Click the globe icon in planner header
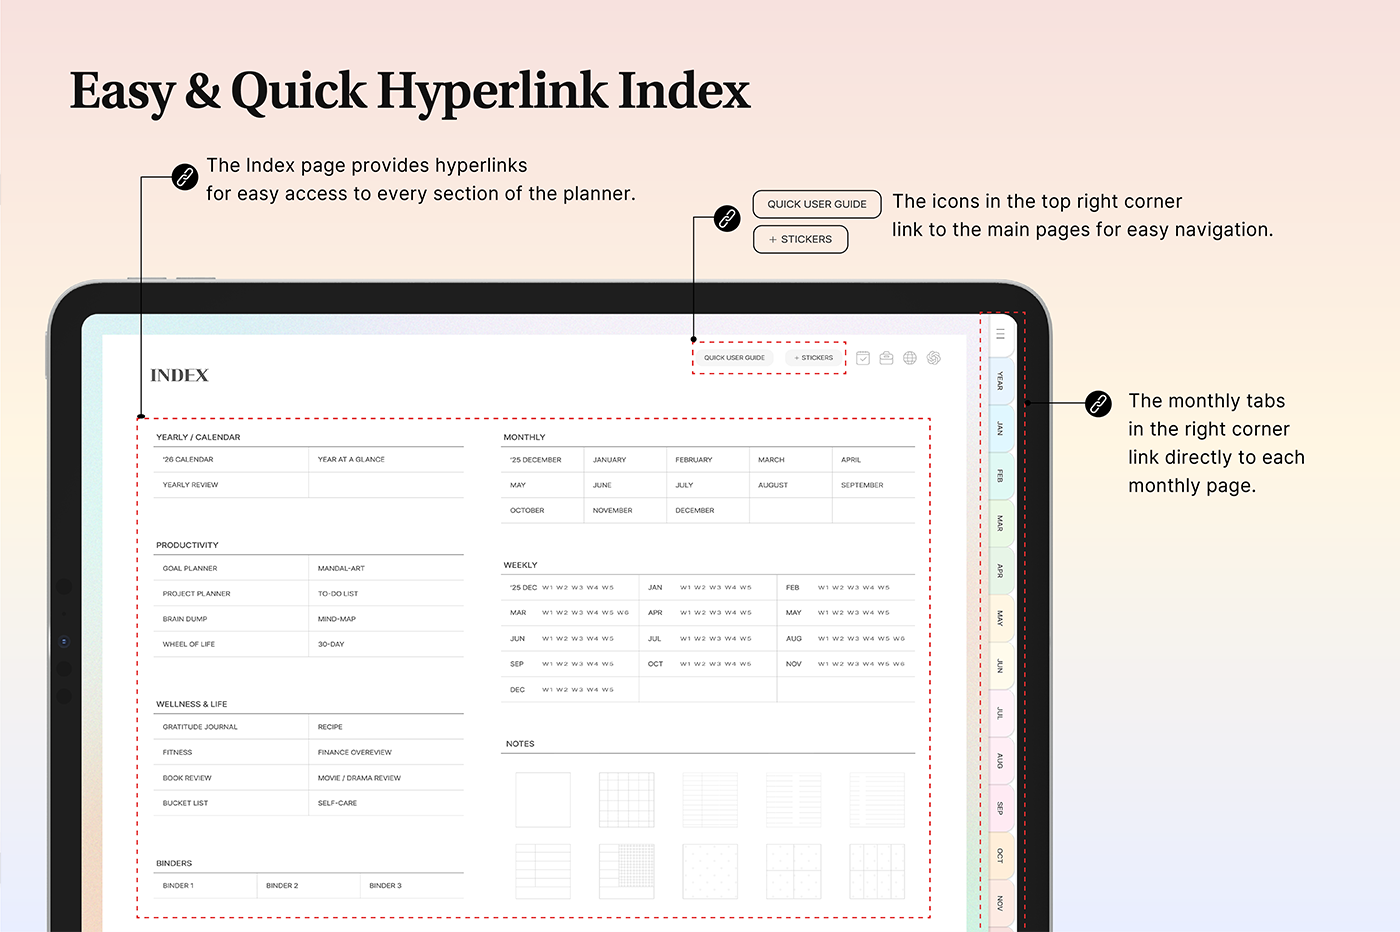 tap(910, 358)
